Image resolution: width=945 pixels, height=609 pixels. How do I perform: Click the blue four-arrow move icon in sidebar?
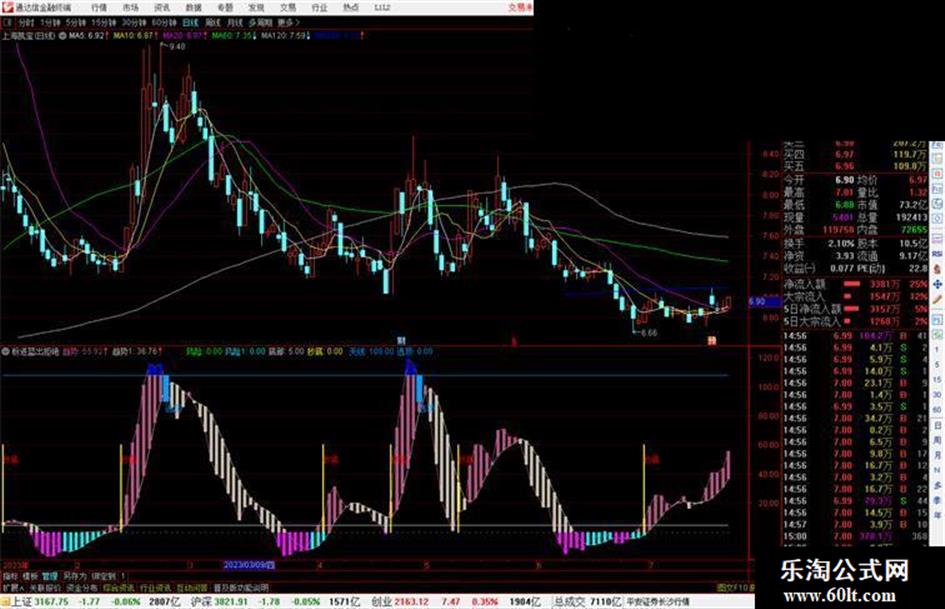click(x=938, y=283)
